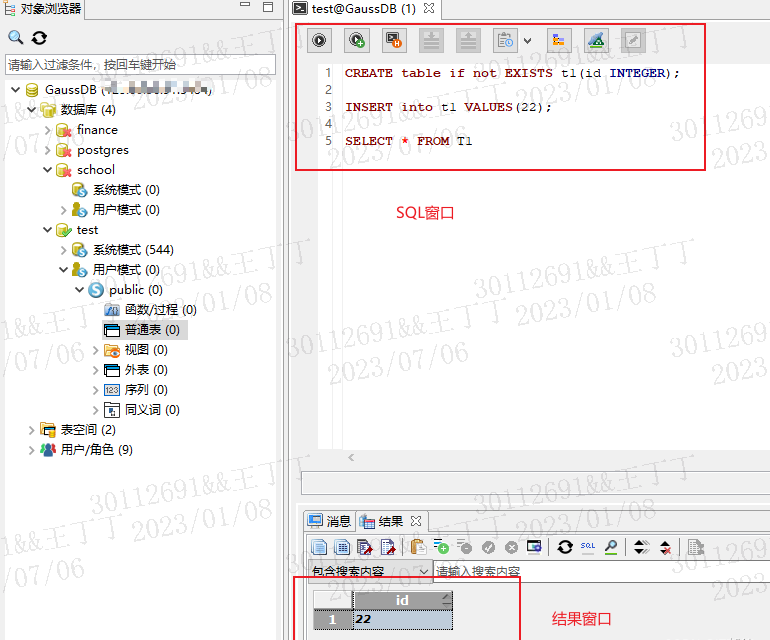Click second copy-grid icon in result toolbar
The image size is (770, 640).
coord(342,547)
